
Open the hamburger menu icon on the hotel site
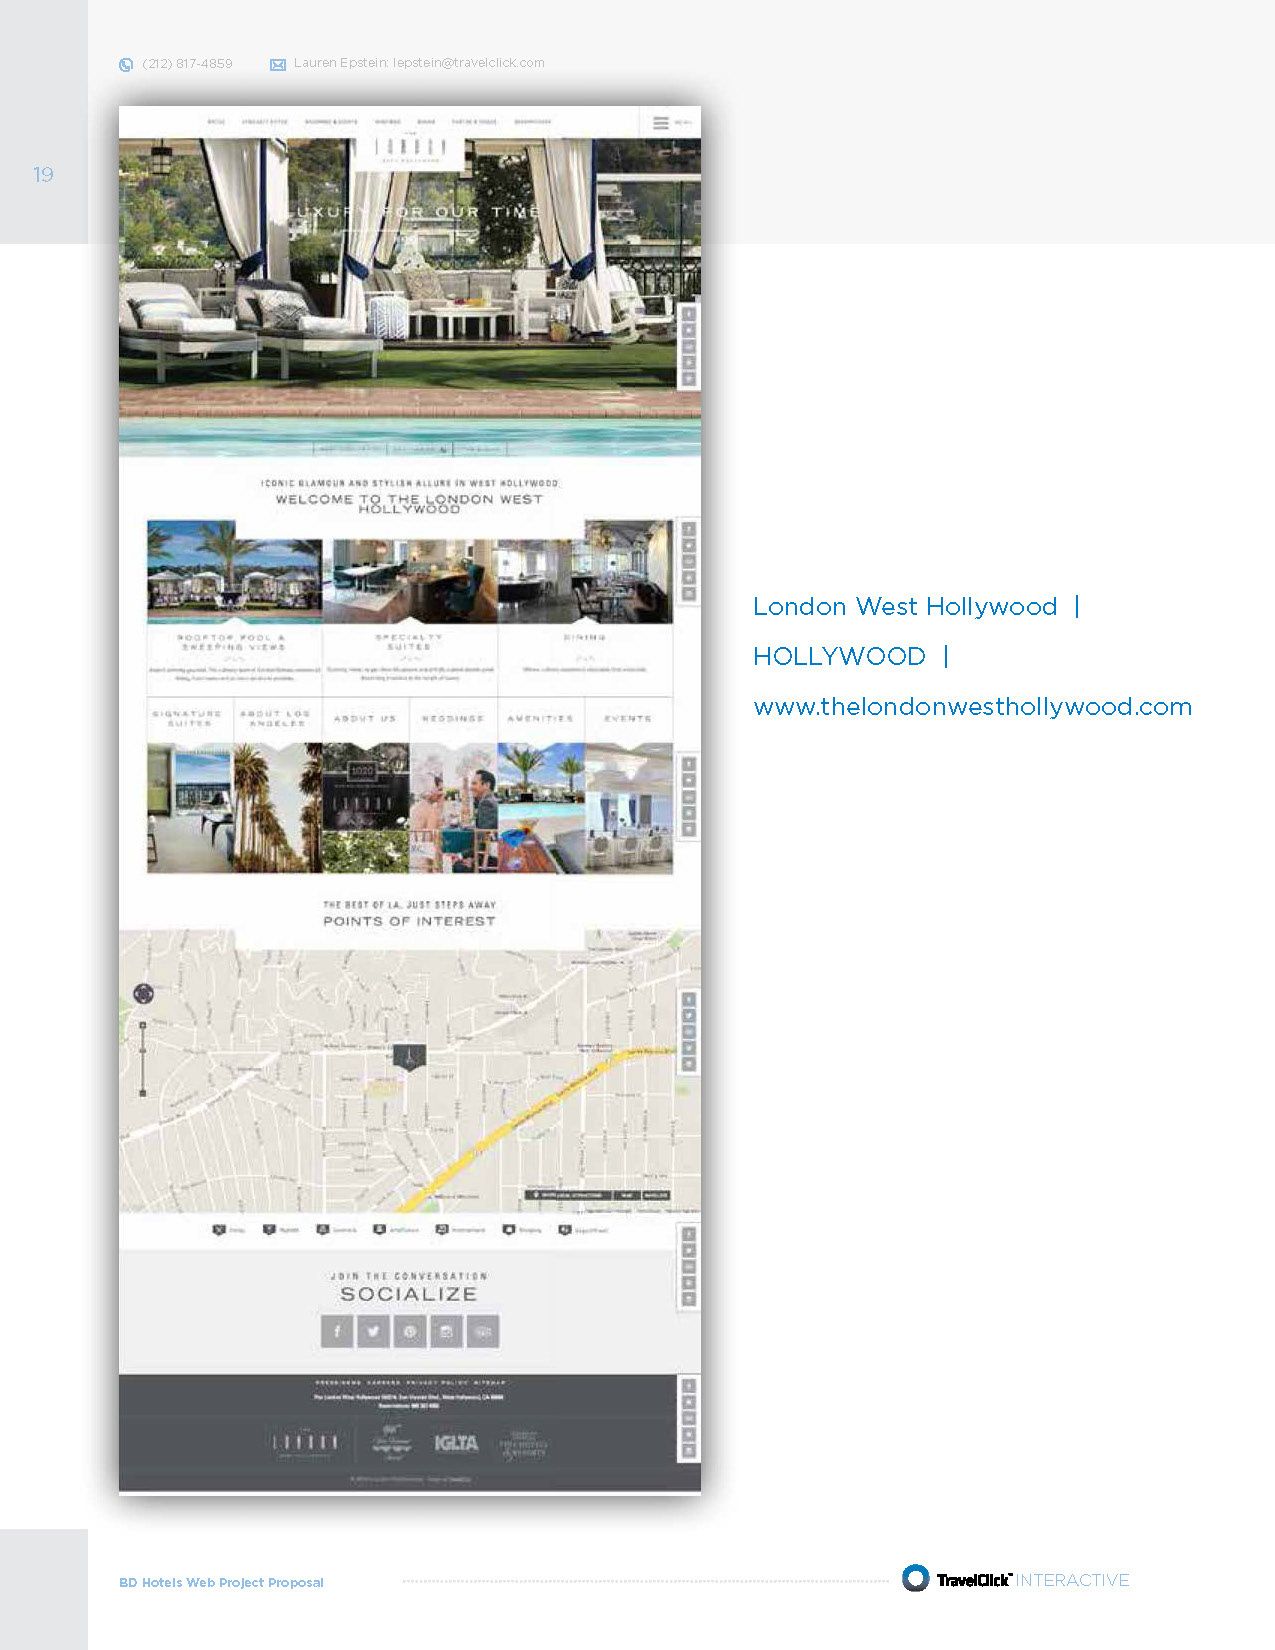(x=661, y=123)
